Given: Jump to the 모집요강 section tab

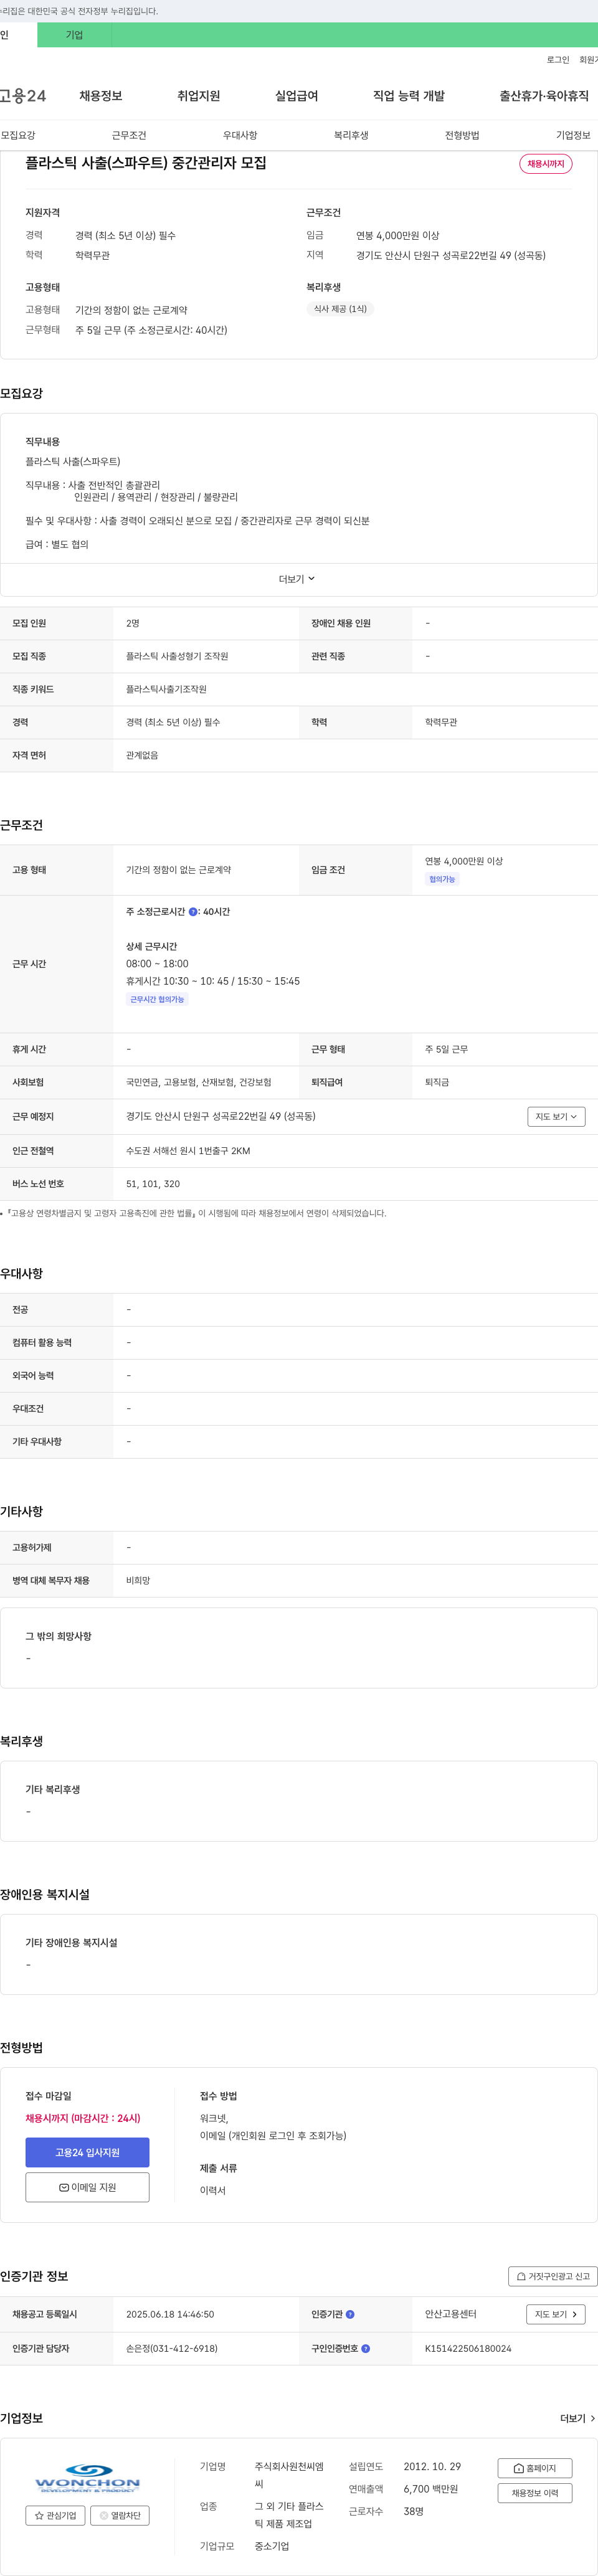Looking at the screenshot, I should 18,135.
